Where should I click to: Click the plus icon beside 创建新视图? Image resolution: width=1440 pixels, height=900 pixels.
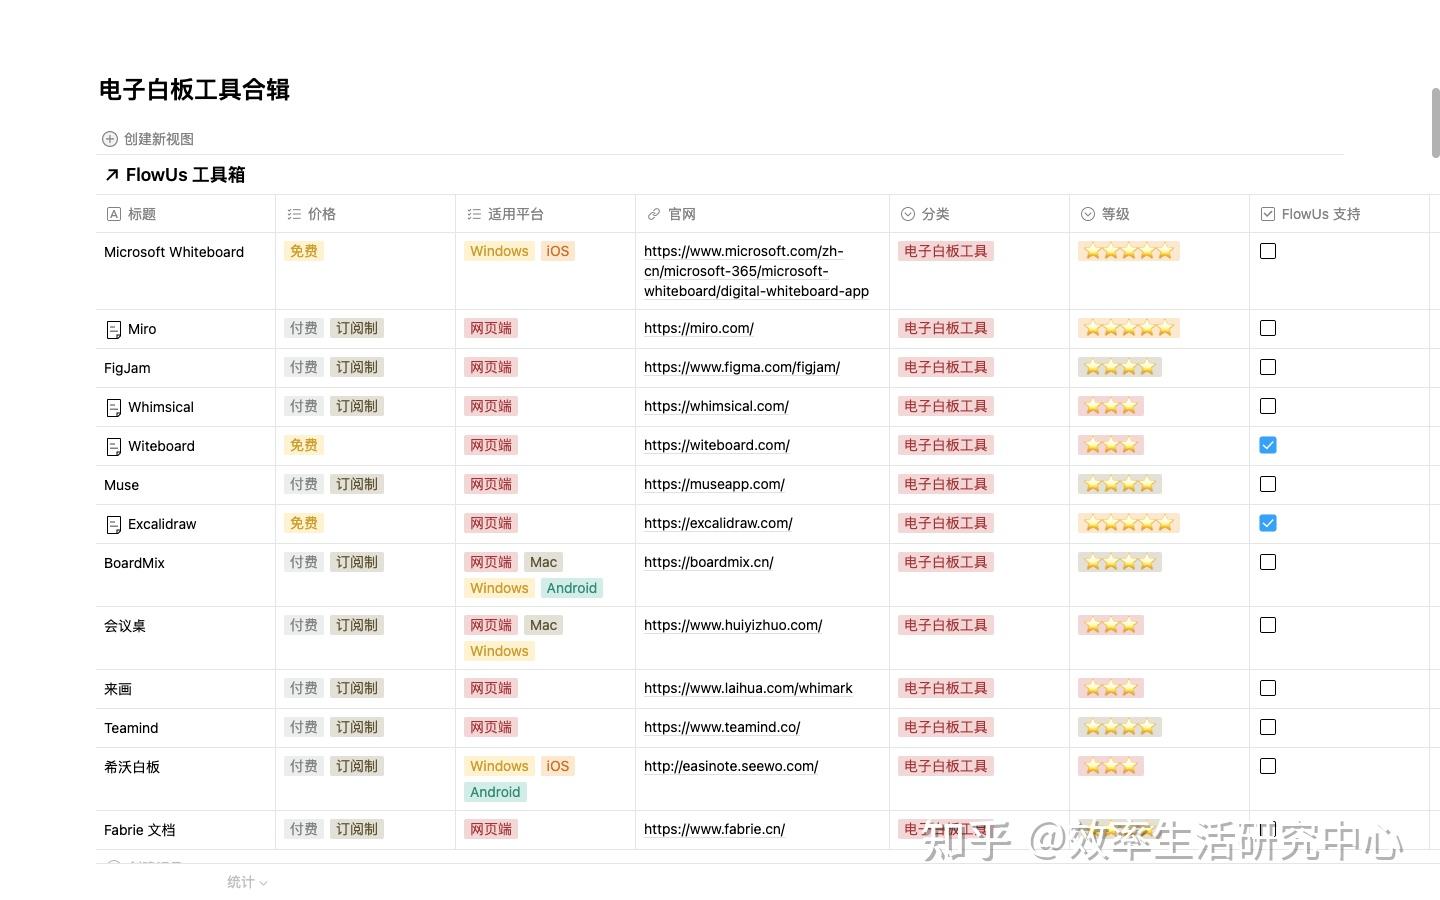pyautogui.click(x=110, y=139)
